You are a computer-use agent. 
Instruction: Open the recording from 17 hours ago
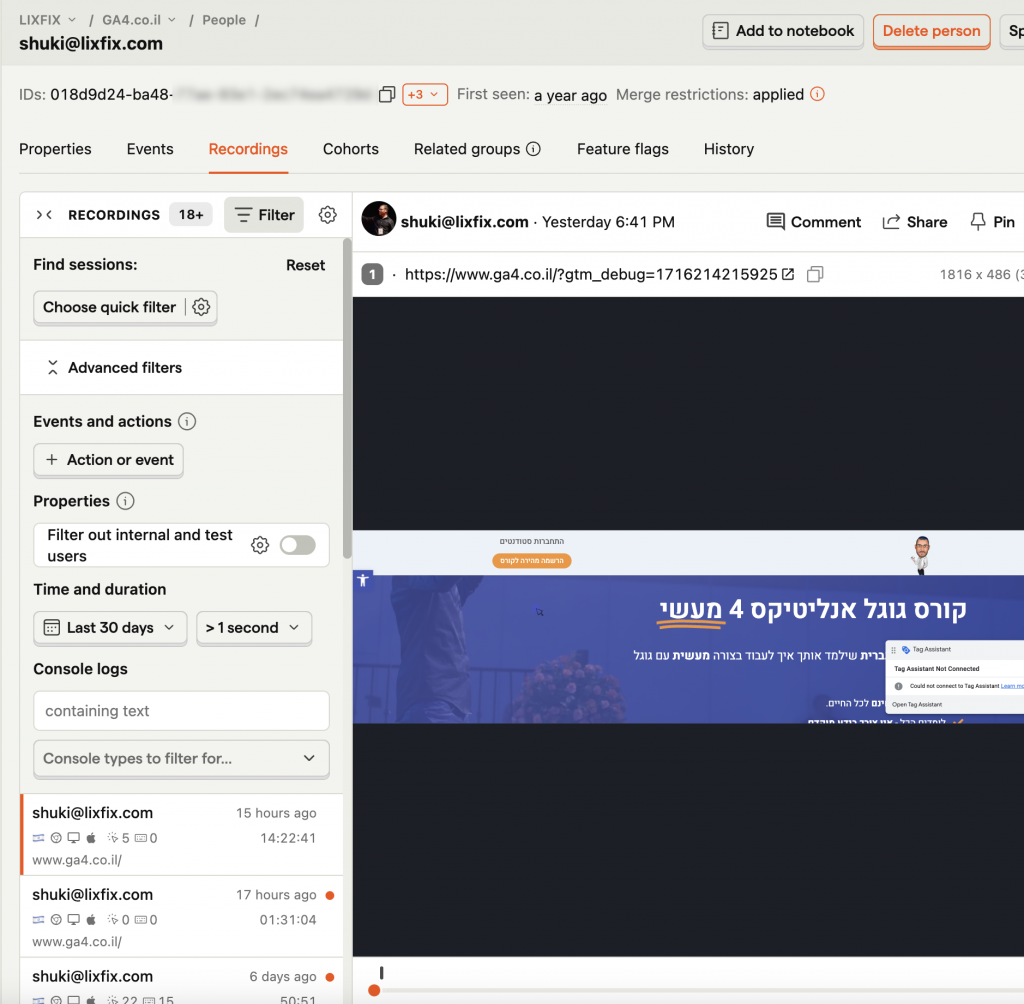[x=182, y=916]
